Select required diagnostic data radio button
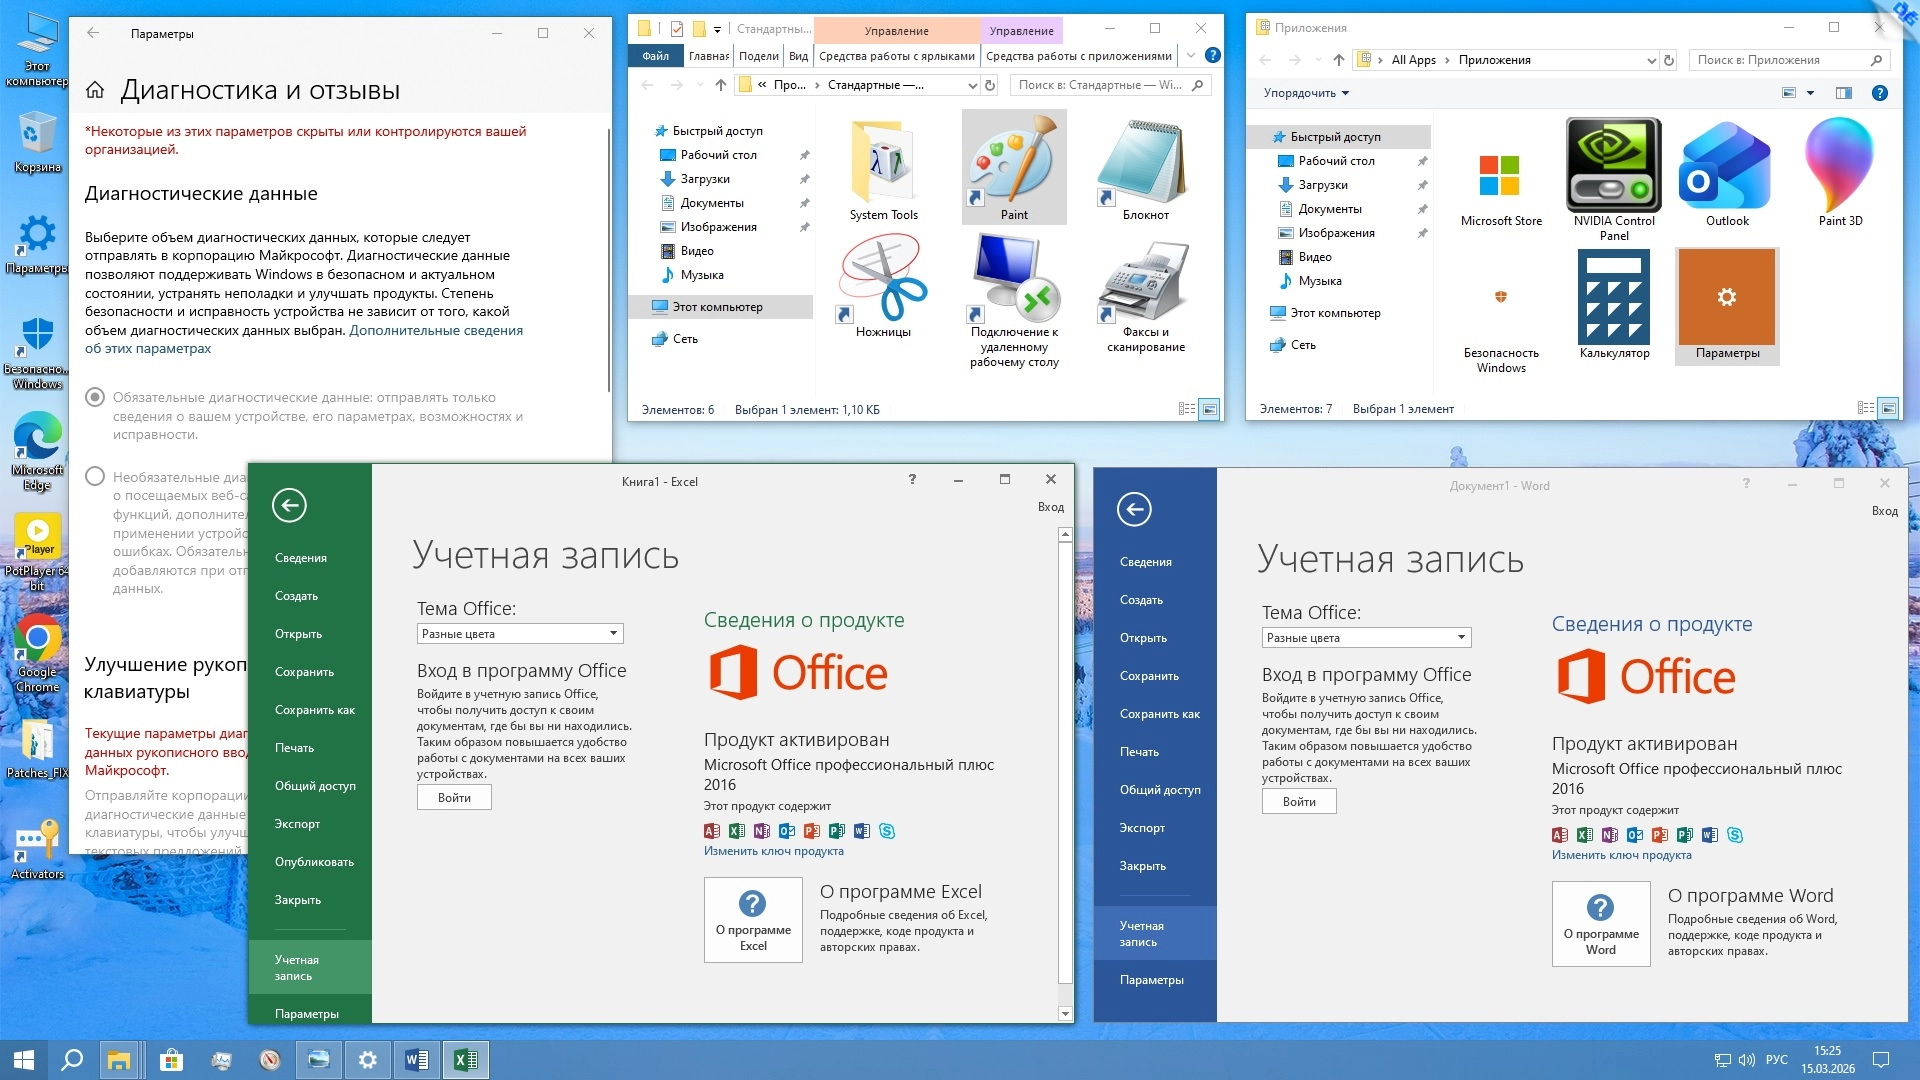 point(95,398)
